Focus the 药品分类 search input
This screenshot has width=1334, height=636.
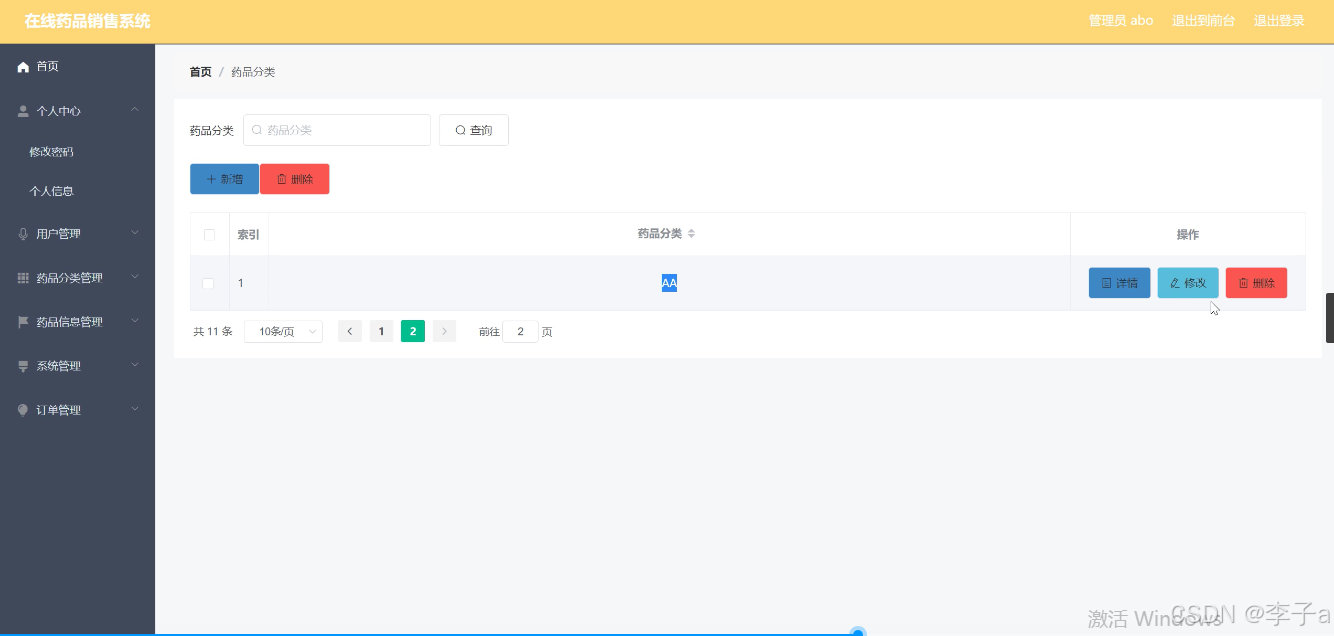coord(337,130)
